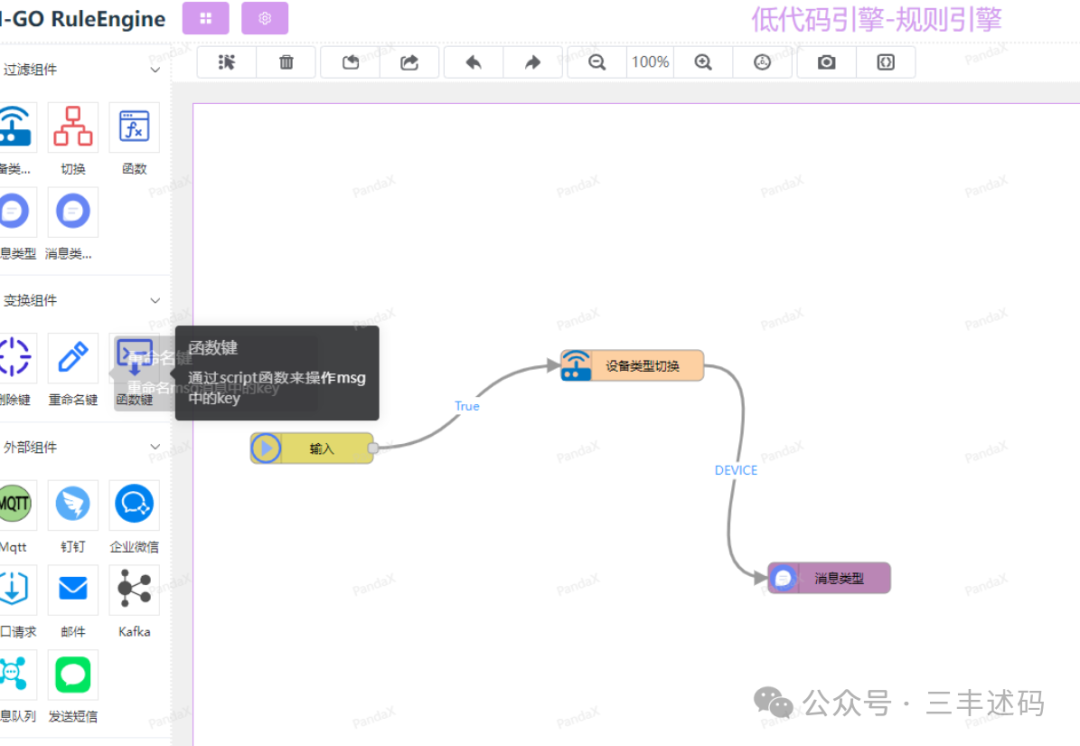Click the router icon on 设备类型切换 node
This screenshot has height=746, width=1080.
click(x=576, y=366)
